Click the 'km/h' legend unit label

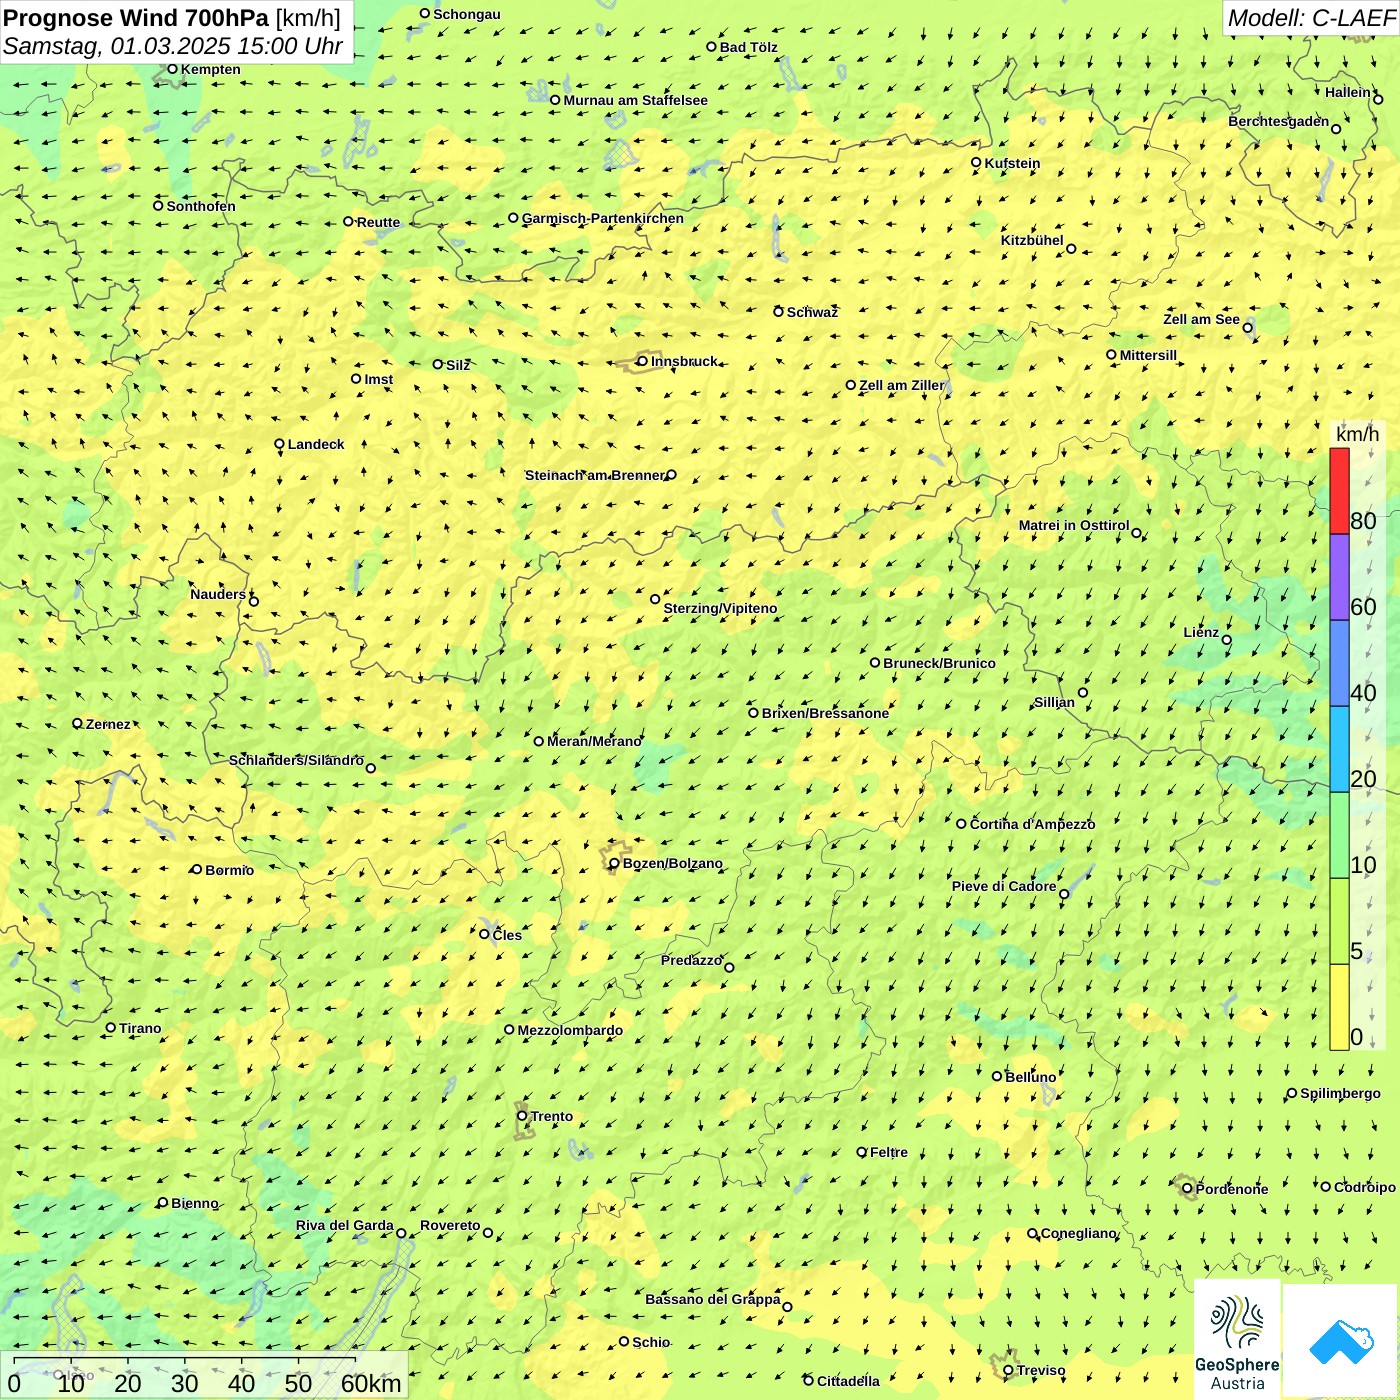click(1357, 434)
